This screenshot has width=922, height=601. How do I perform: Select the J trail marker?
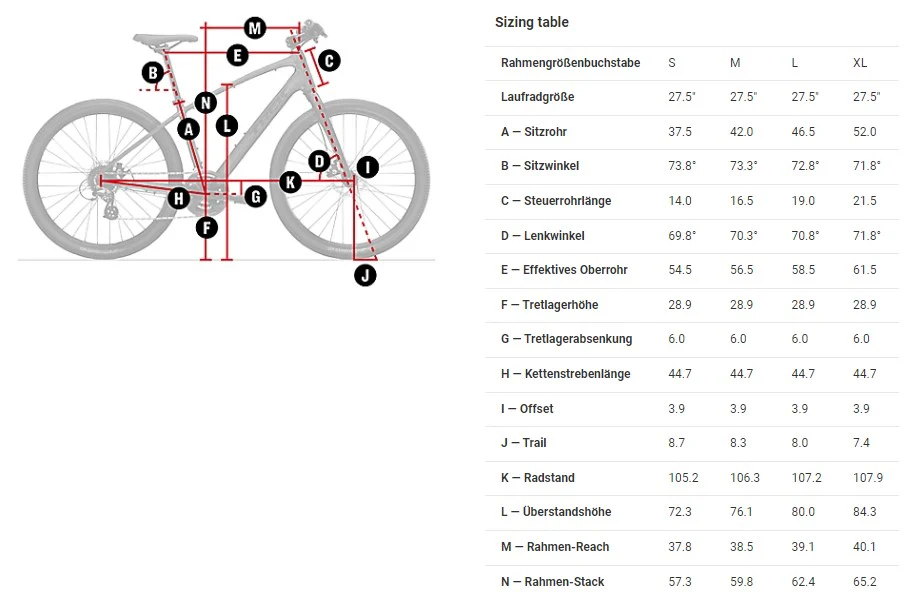pyautogui.click(x=365, y=275)
